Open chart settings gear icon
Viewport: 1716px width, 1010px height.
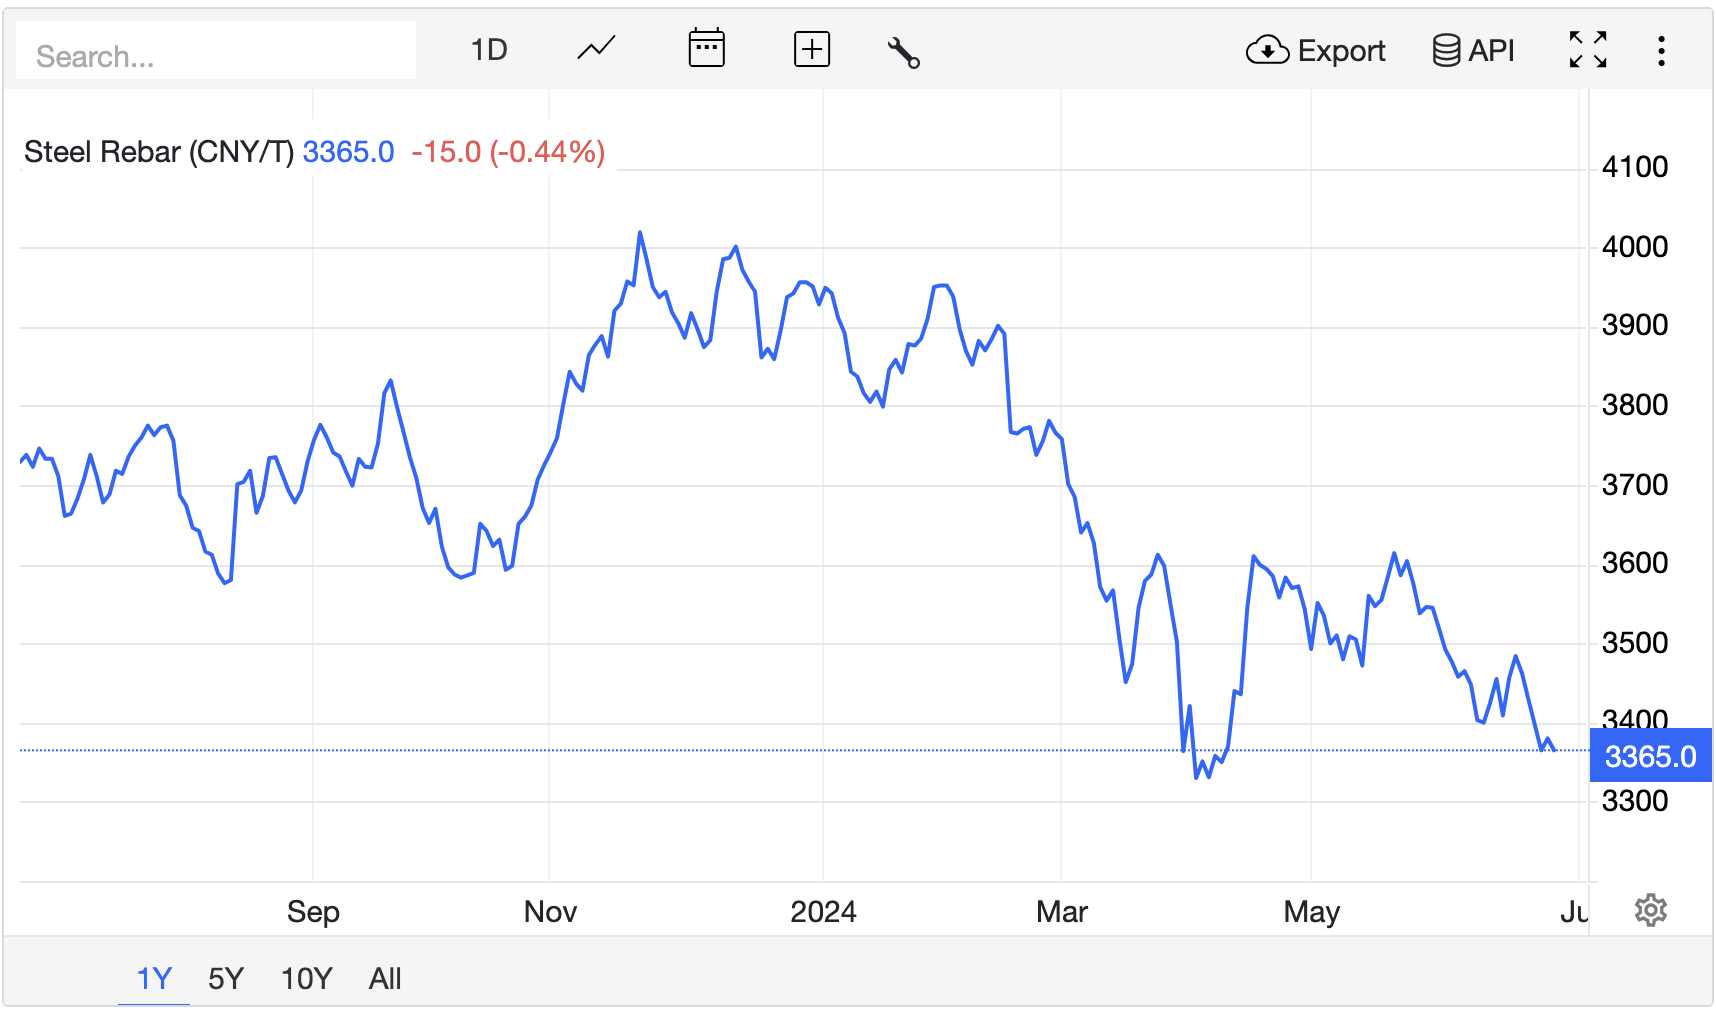[x=1650, y=910]
